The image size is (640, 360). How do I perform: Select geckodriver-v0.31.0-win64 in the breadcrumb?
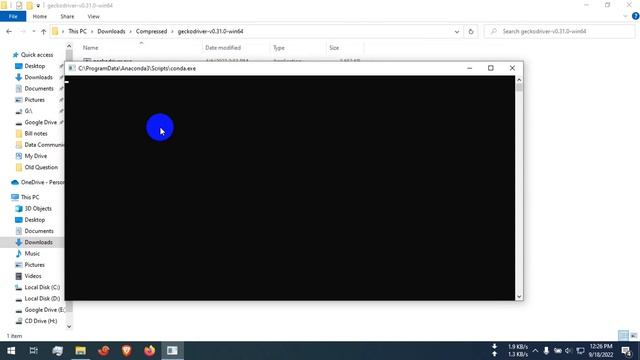click(x=211, y=31)
